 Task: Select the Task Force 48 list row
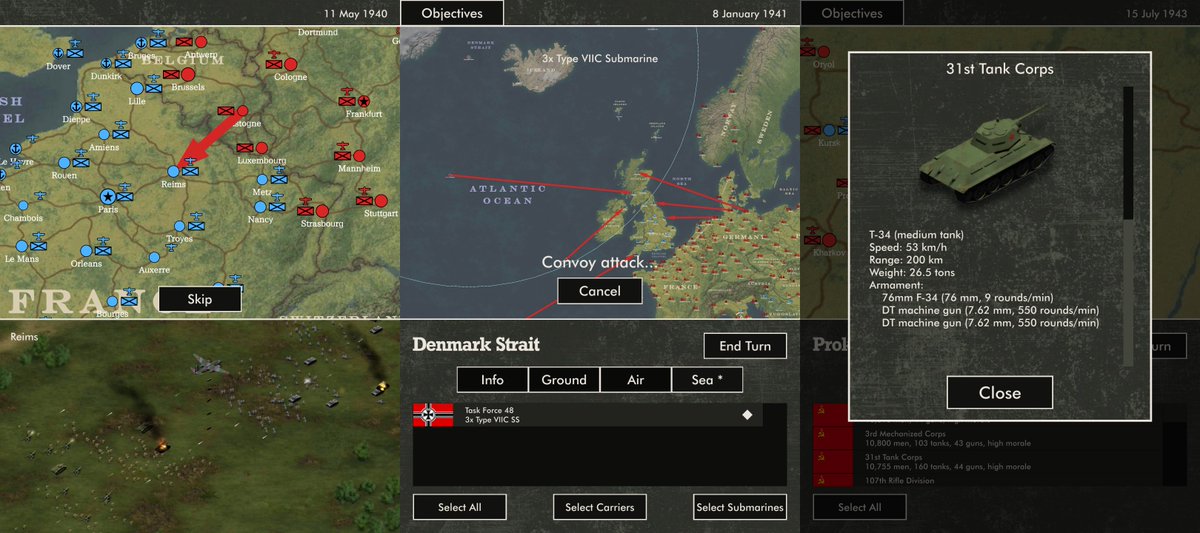pyautogui.click(x=588, y=415)
